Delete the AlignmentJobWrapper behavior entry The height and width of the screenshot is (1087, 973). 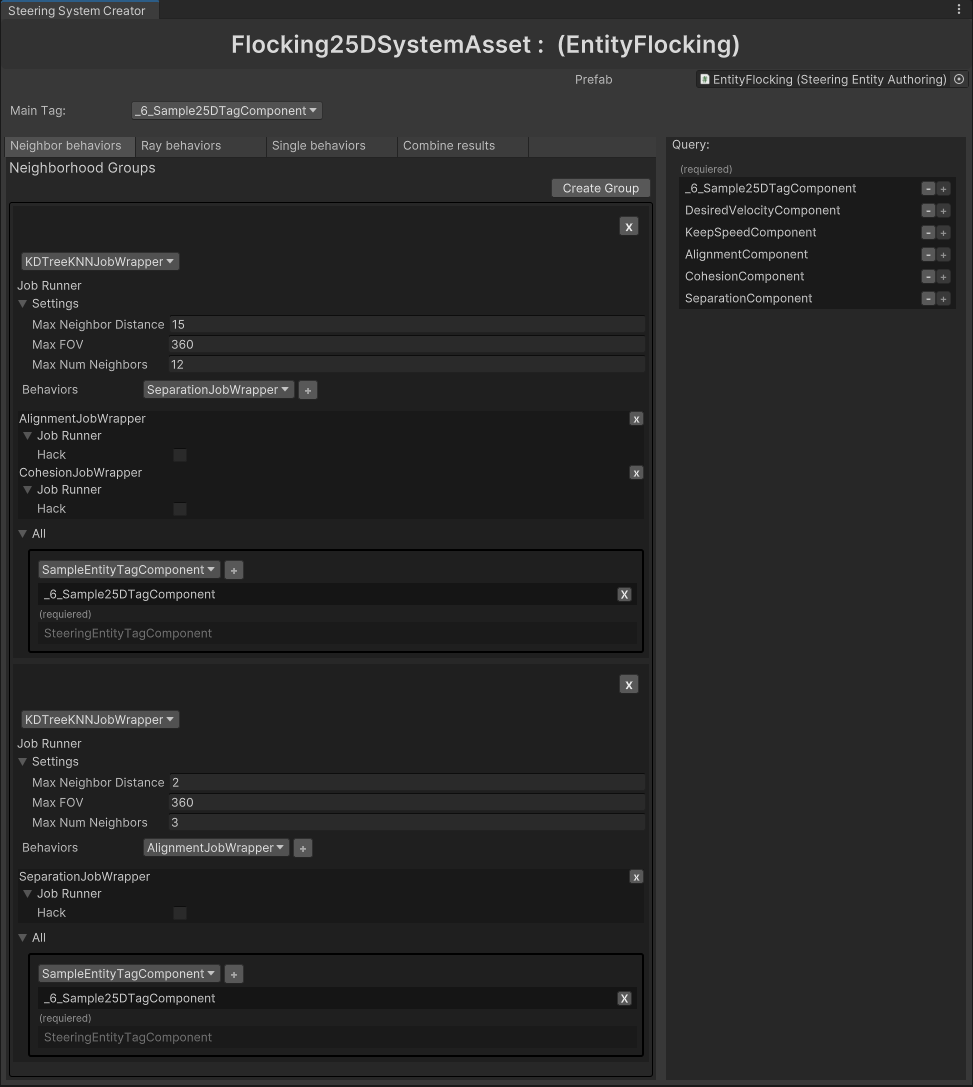pos(636,419)
